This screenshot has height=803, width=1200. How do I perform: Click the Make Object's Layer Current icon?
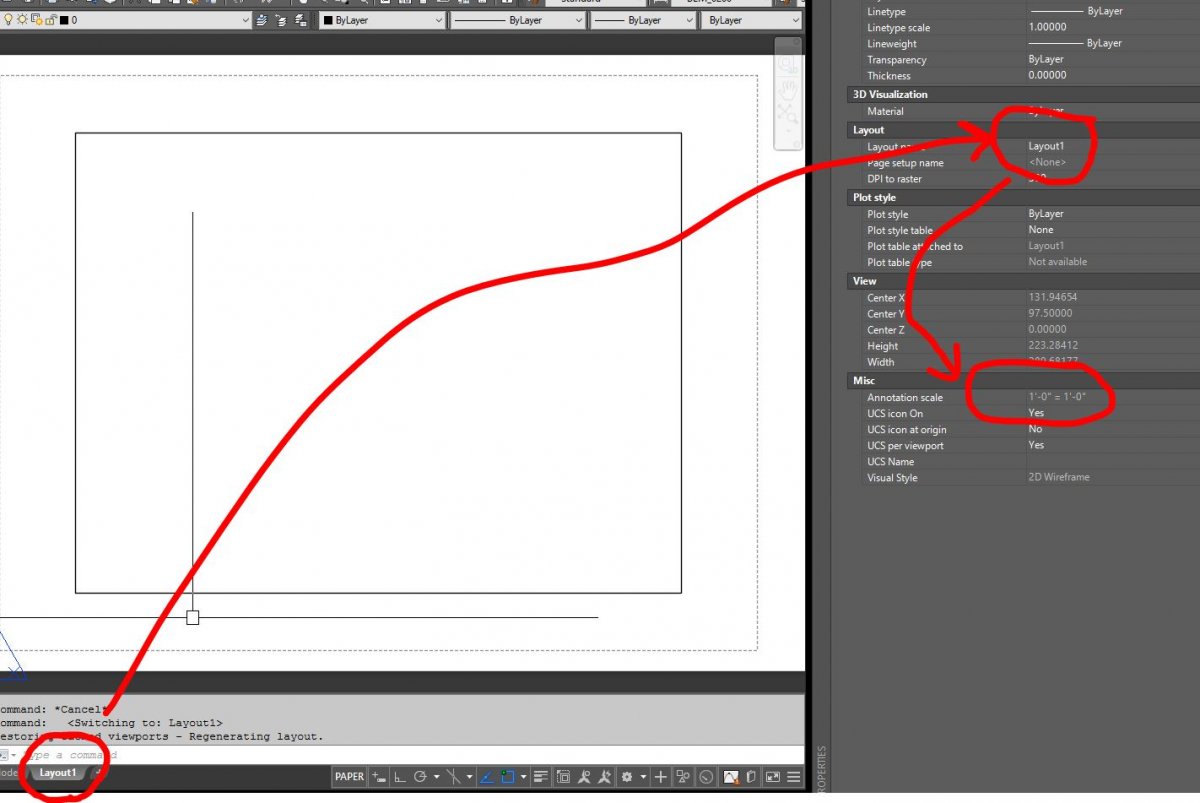pos(261,20)
